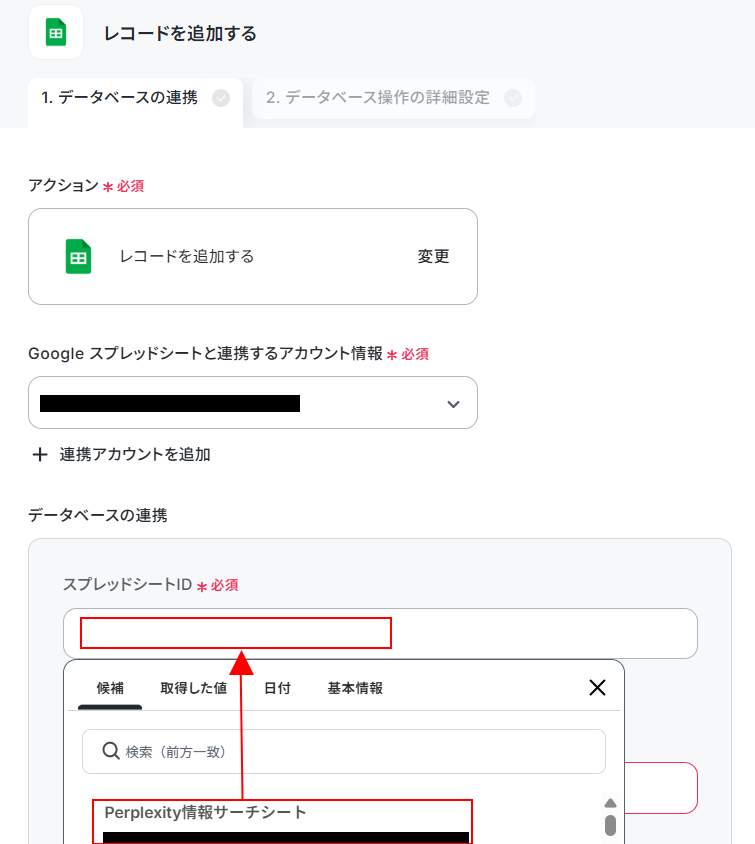Focus the スプレッドシートID input field
This screenshot has width=755, height=844.
pyautogui.click(x=380, y=634)
